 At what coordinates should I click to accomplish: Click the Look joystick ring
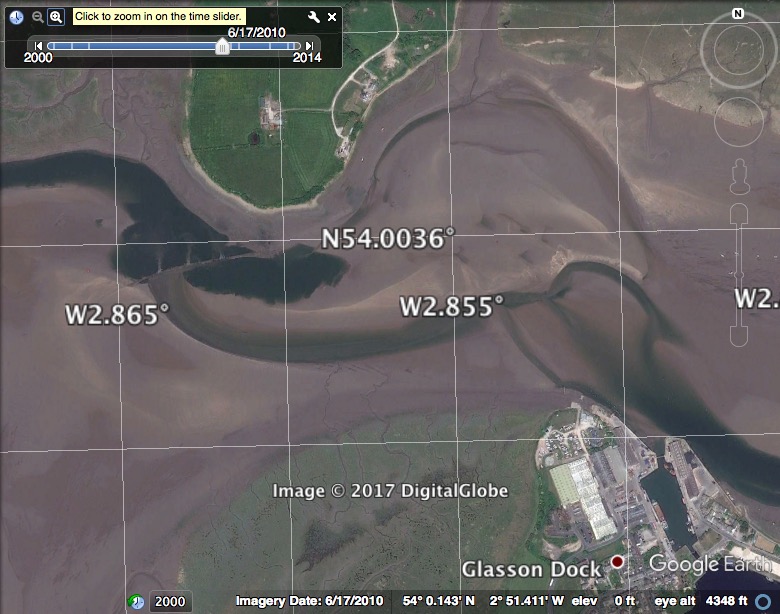738,49
